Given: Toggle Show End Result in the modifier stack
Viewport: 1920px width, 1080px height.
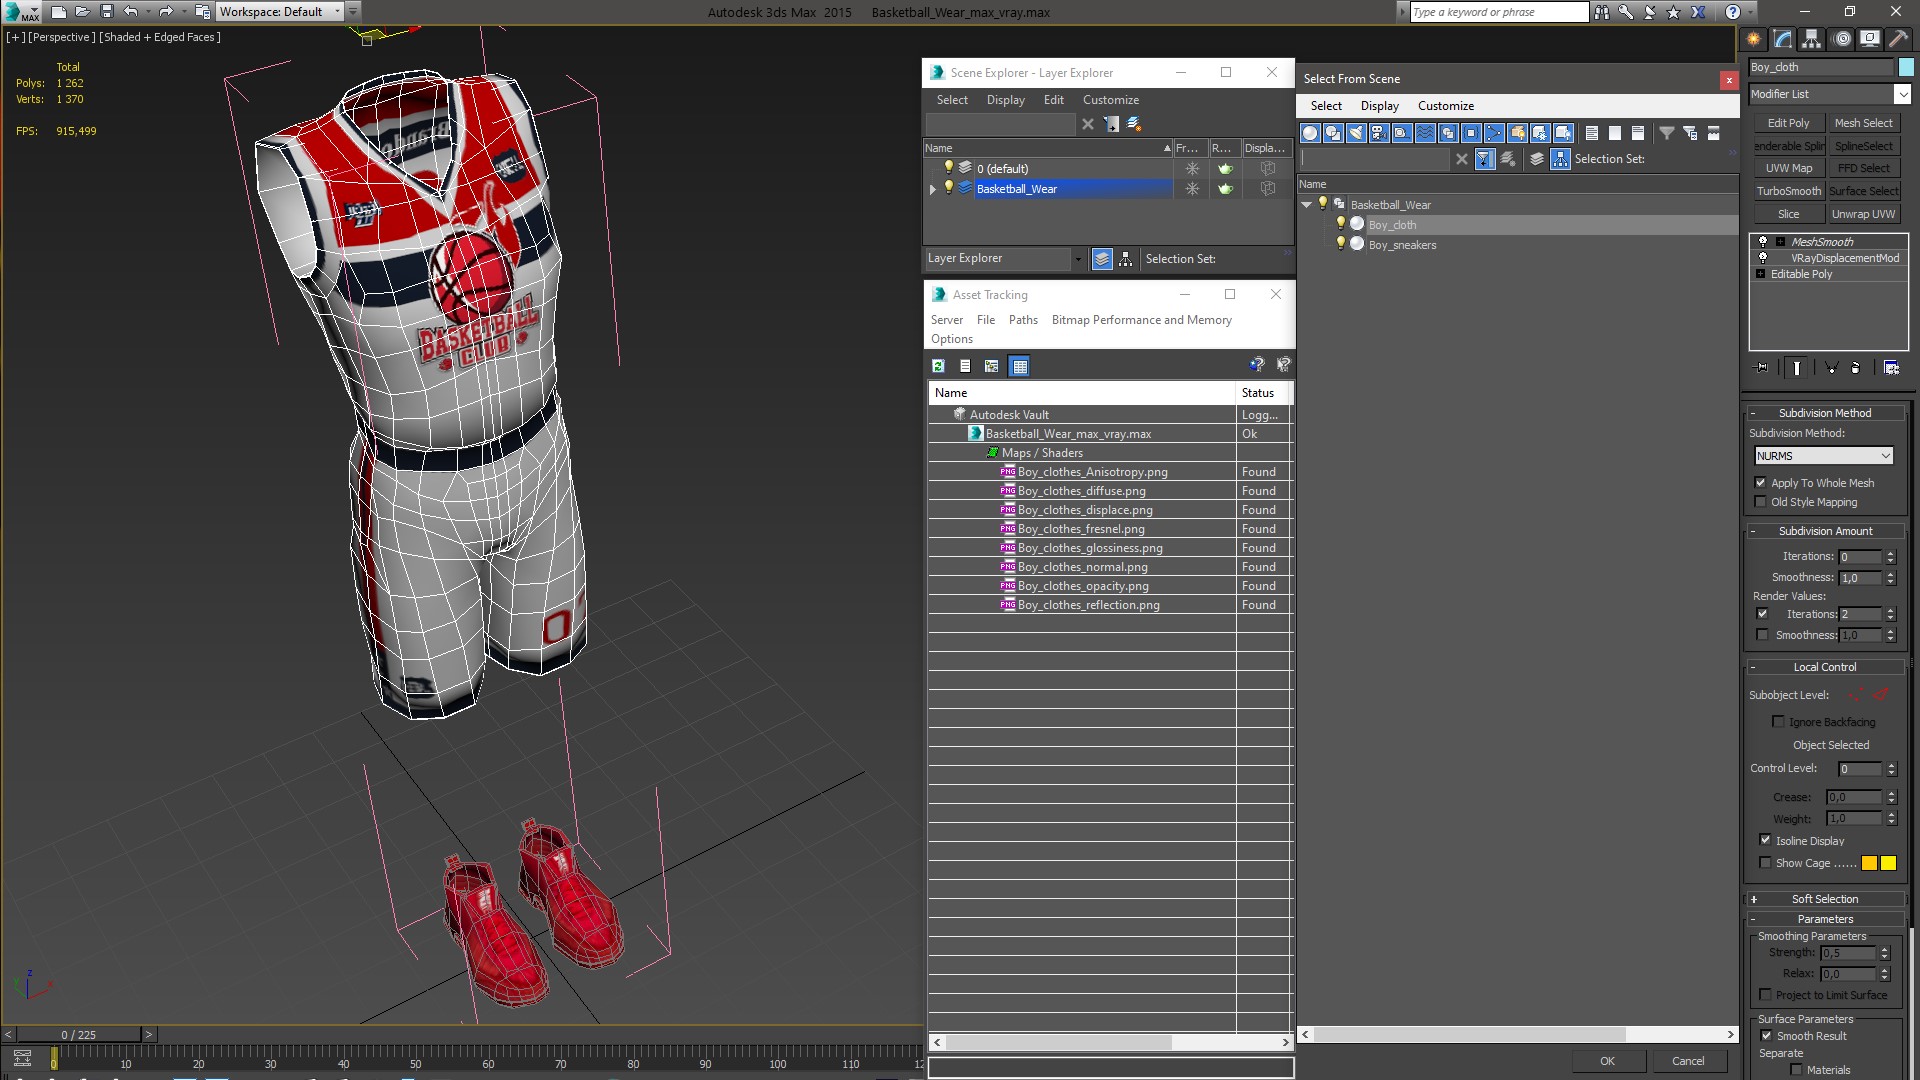Looking at the screenshot, I should click(1797, 368).
